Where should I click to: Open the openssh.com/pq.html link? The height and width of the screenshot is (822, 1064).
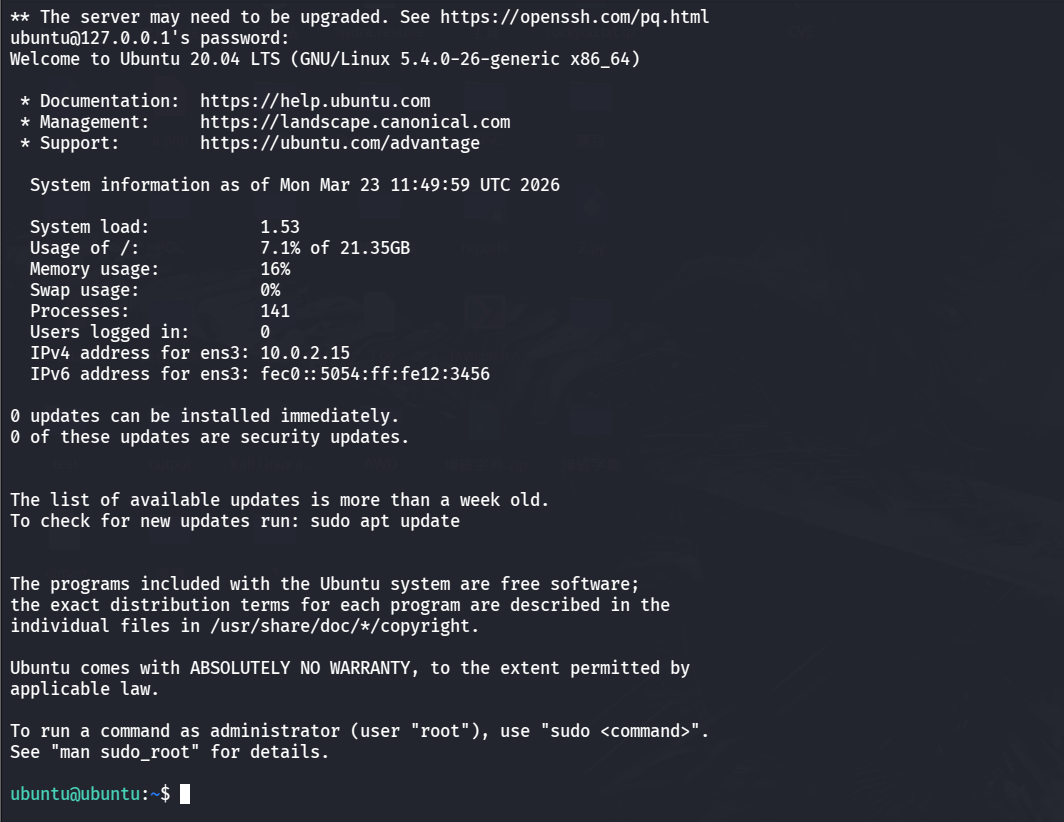click(575, 17)
